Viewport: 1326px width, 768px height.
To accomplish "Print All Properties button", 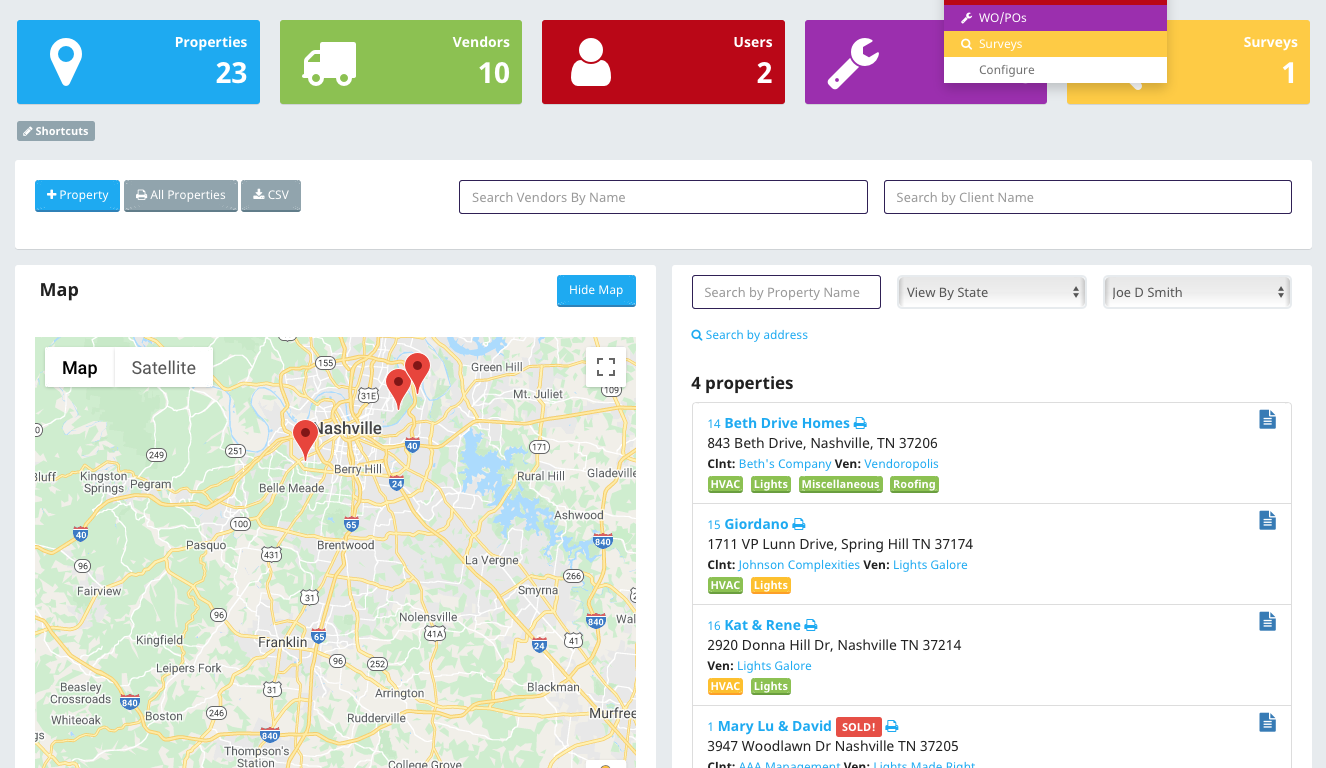I will click(181, 195).
